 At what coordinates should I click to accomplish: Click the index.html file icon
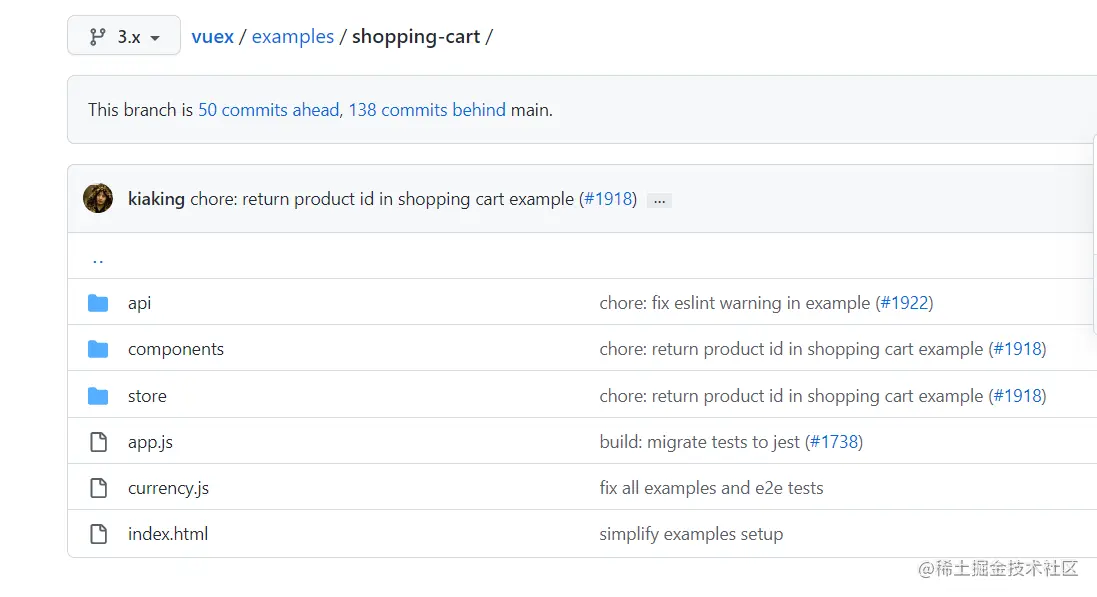[x=98, y=534]
